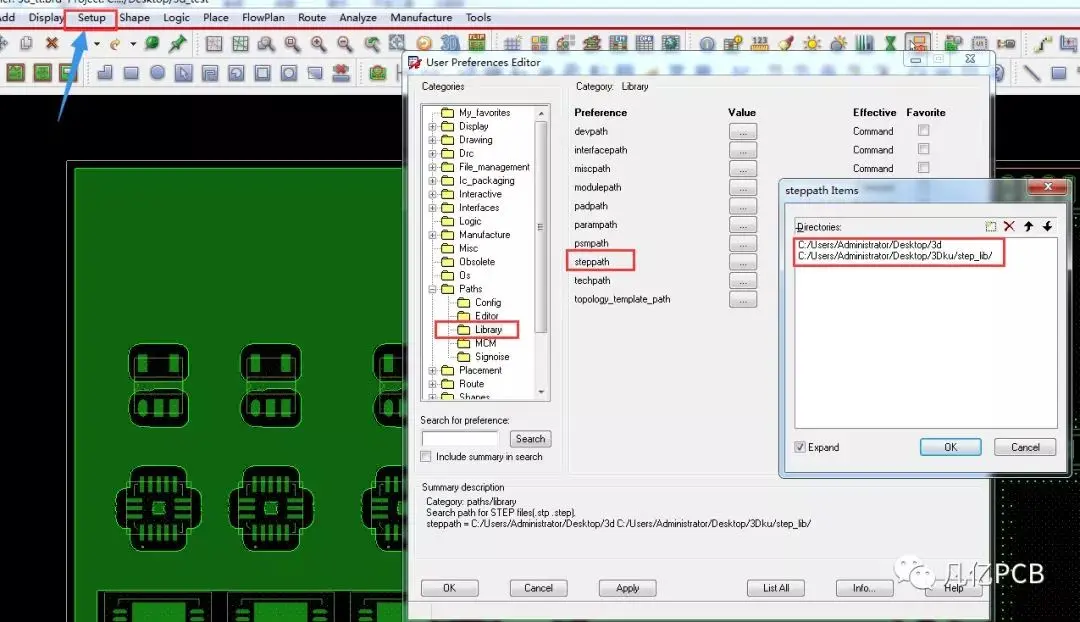Expand the Placement category node

coord(433,371)
